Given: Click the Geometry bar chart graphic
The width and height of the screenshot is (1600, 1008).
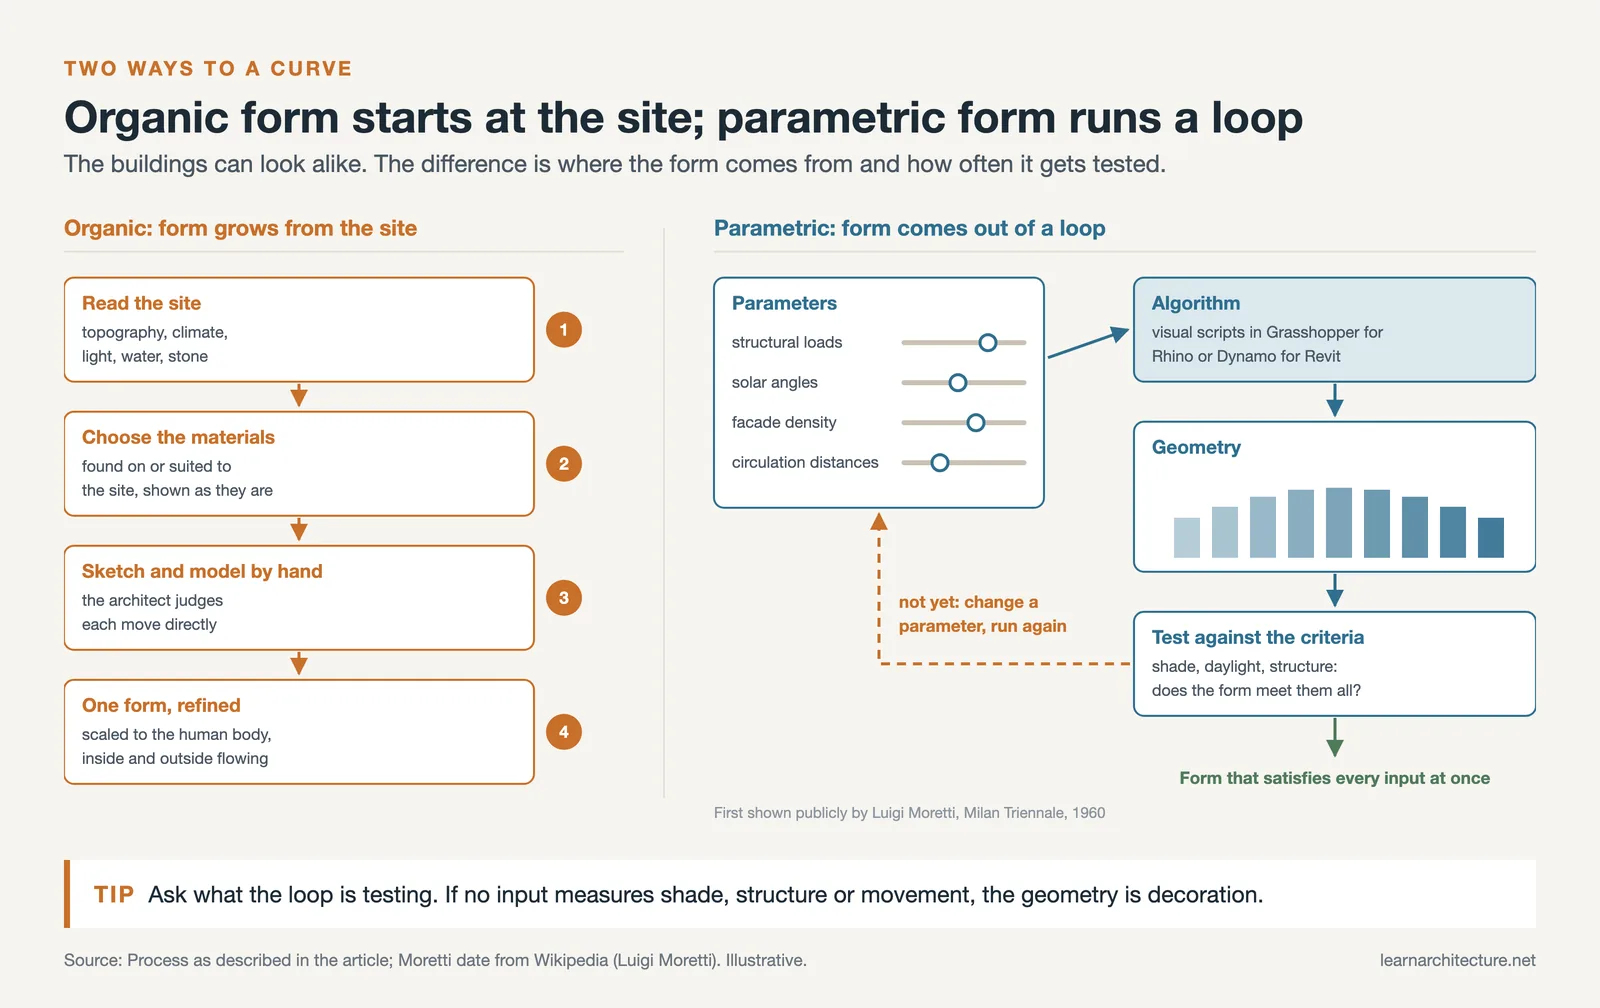Looking at the screenshot, I should tap(1338, 522).
